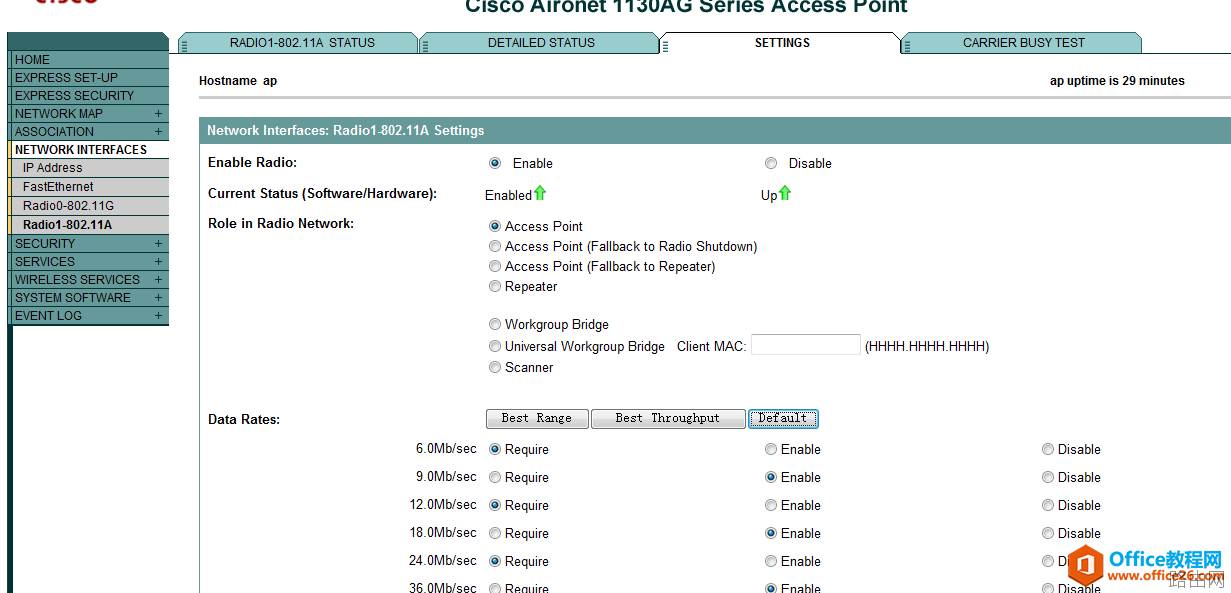Switch to the DETAILED STATUS tab

click(540, 43)
